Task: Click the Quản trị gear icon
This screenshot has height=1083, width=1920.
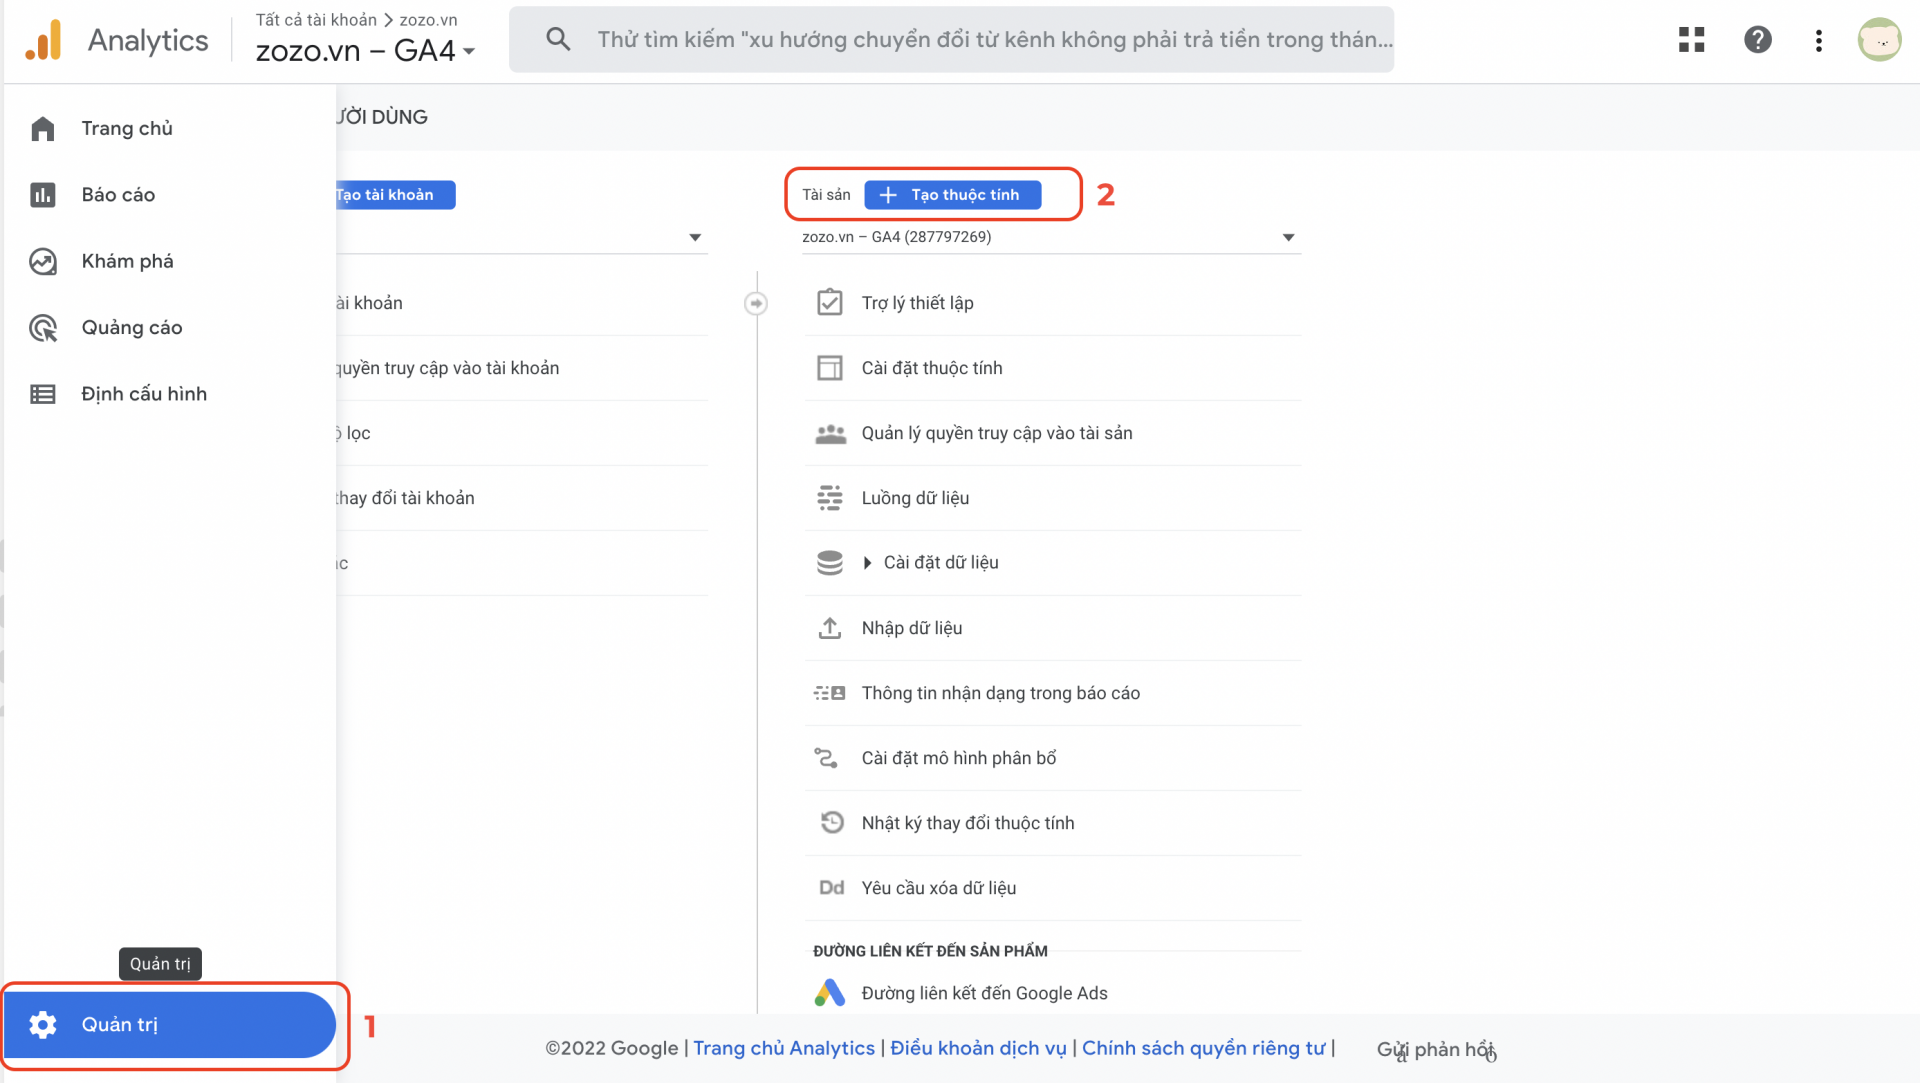Action: click(43, 1025)
